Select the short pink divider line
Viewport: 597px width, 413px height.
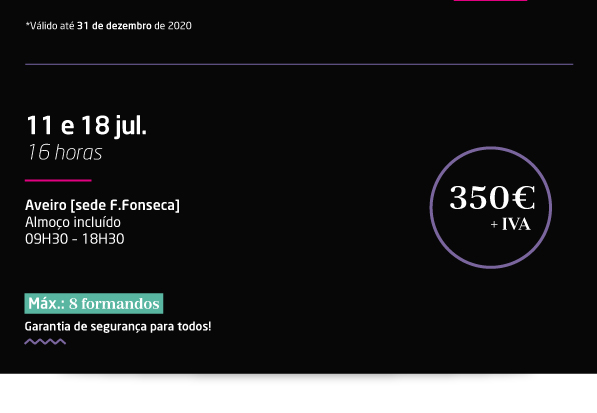tap(58, 180)
